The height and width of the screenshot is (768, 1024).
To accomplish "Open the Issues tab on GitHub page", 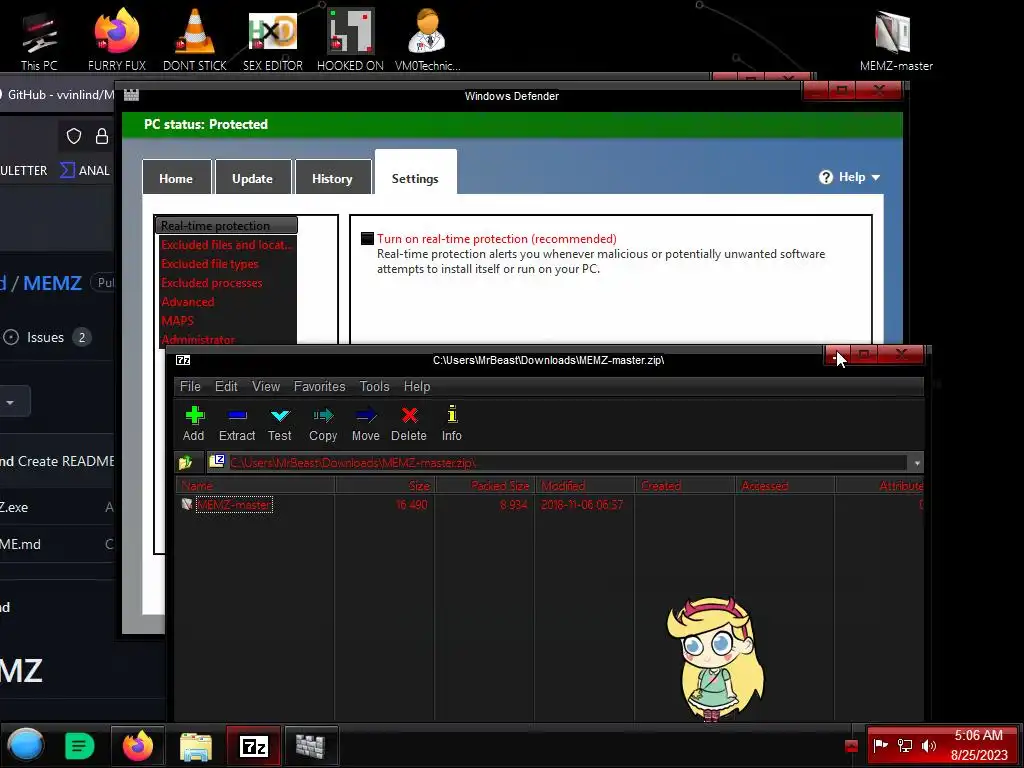I will 46,338.
